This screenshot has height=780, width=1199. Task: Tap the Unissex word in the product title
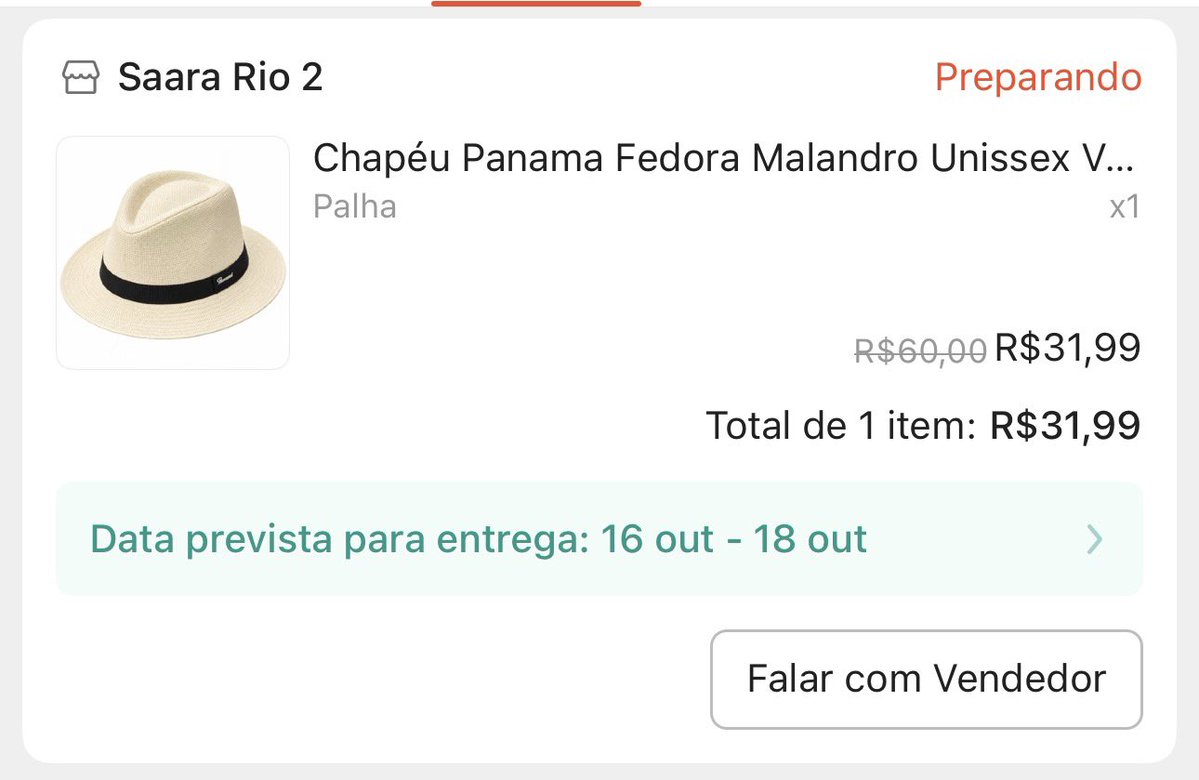[999, 158]
